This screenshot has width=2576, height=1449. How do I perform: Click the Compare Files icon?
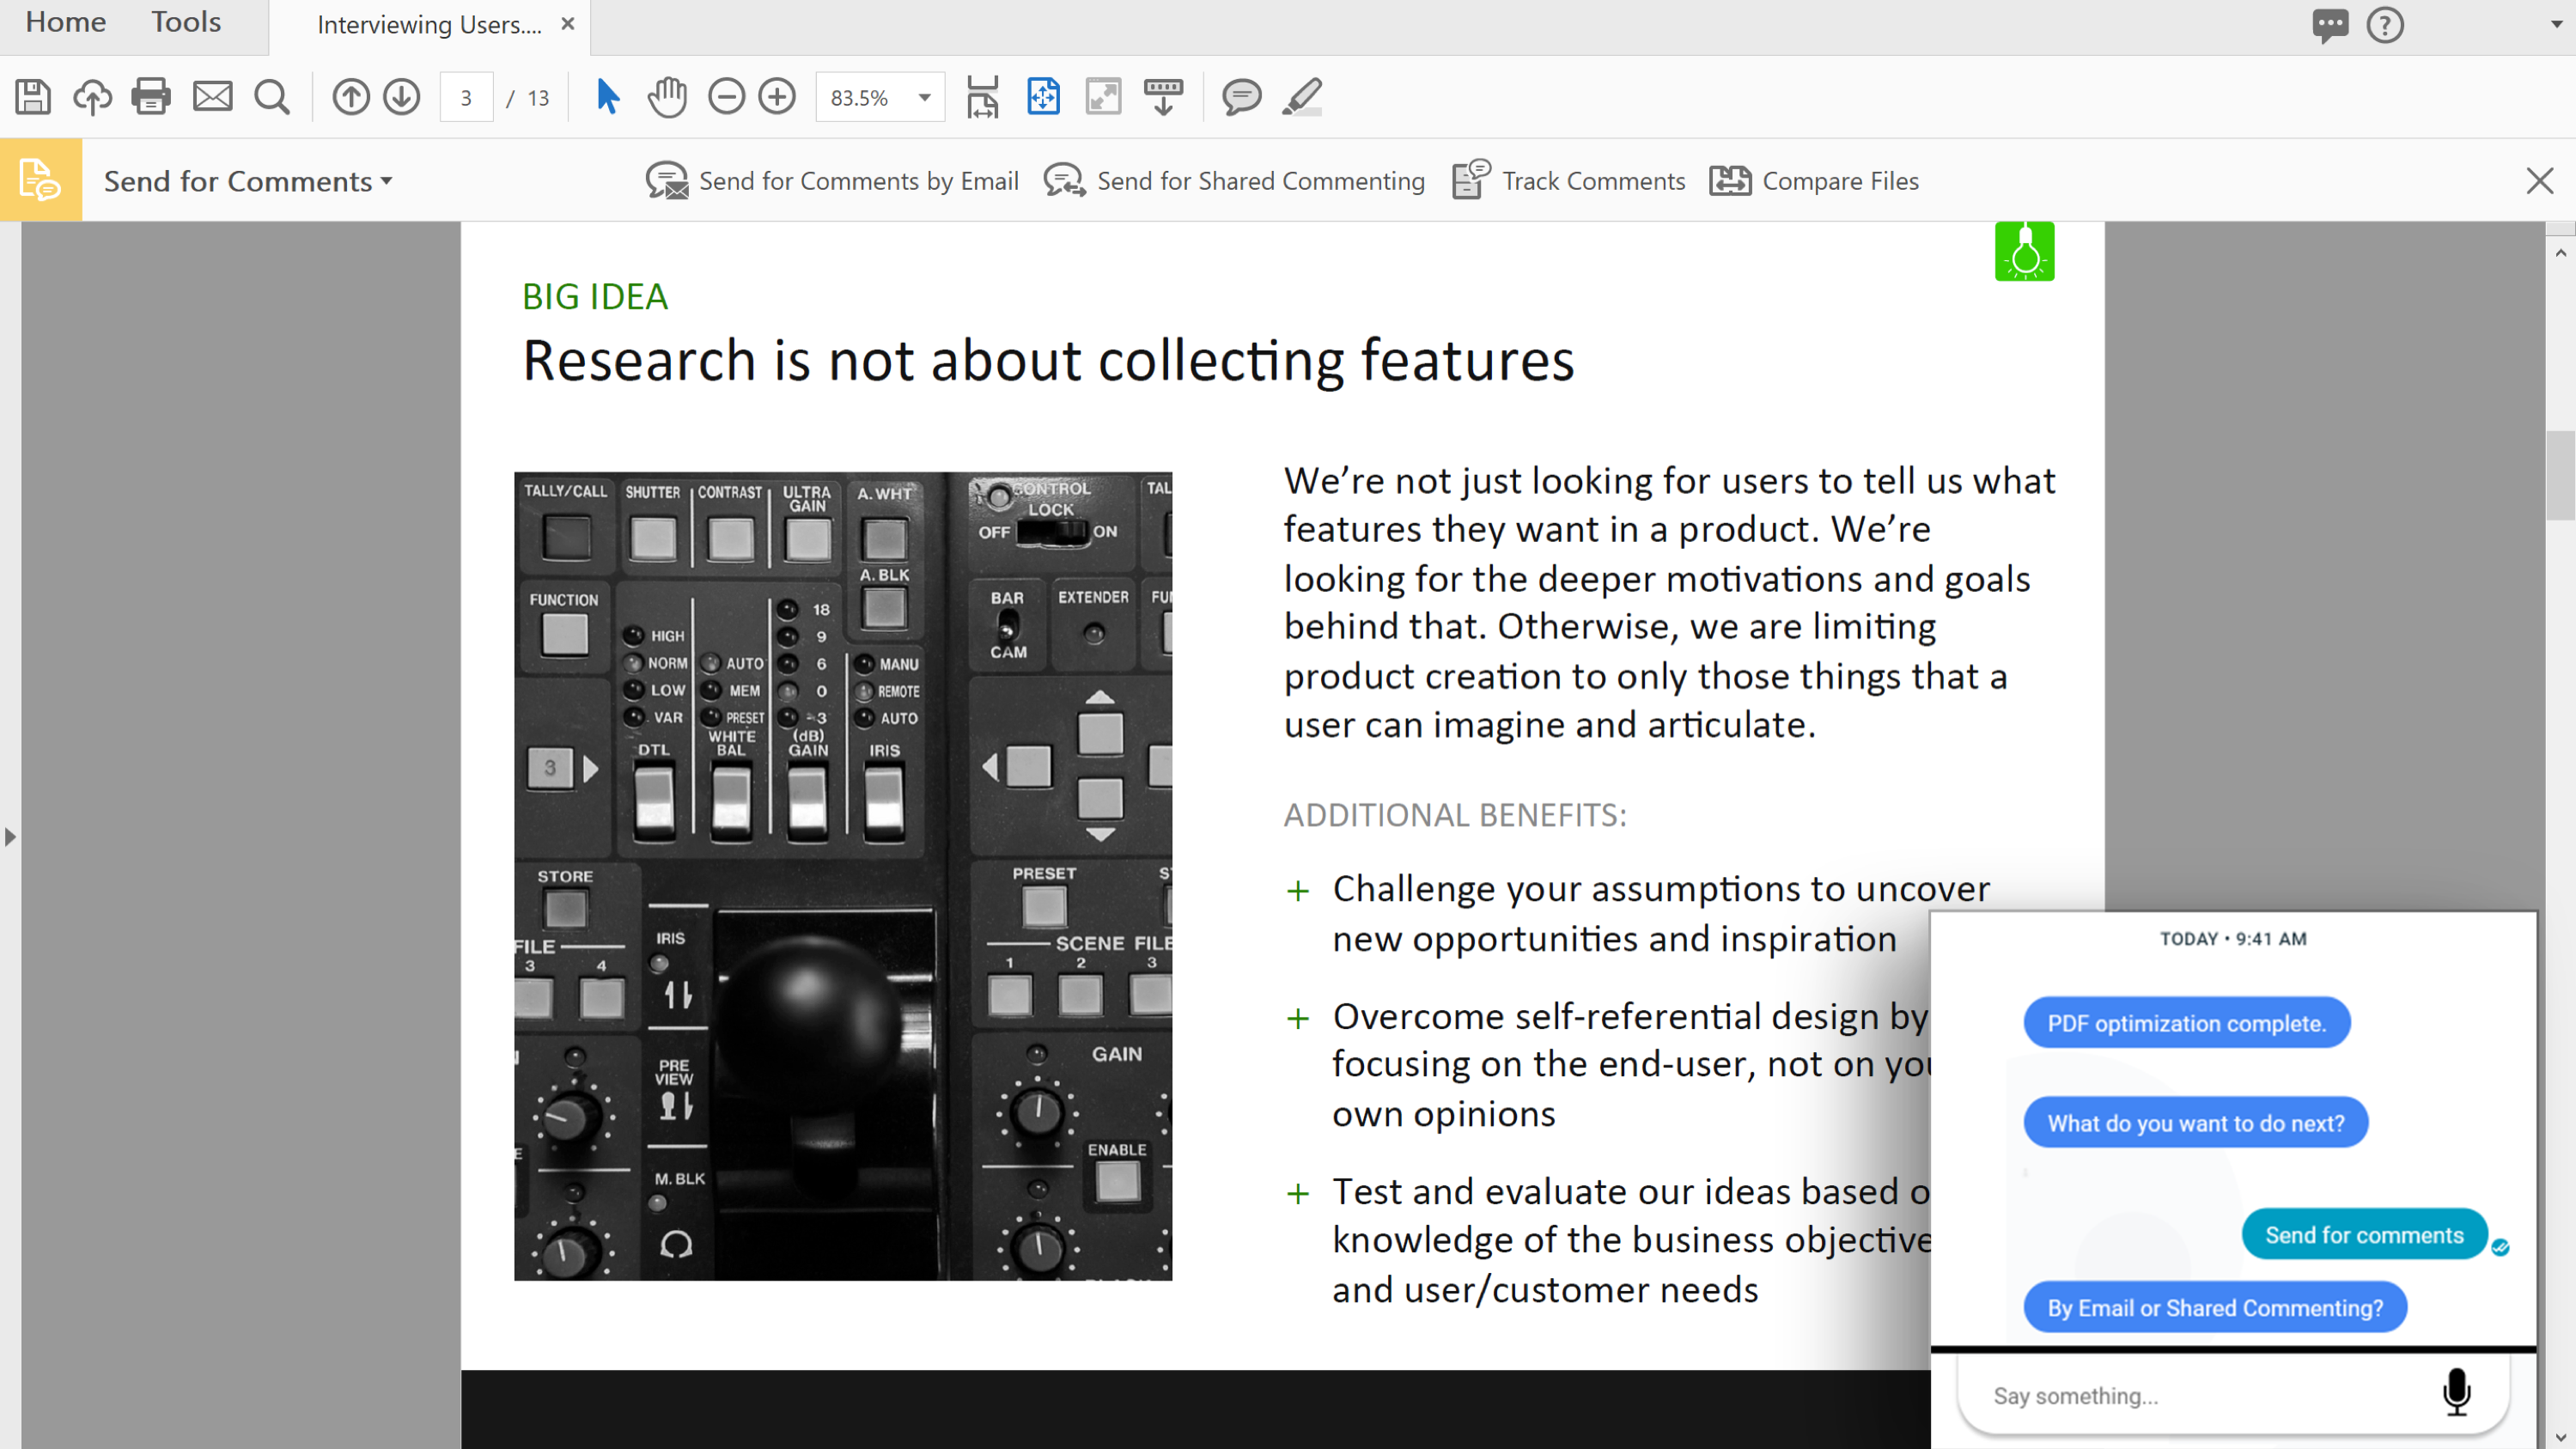click(x=1730, y=181)
